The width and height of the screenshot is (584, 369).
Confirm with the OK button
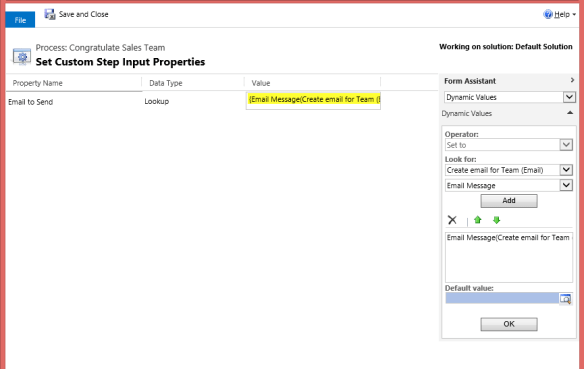pyautogui.click(x=509, y=324)
